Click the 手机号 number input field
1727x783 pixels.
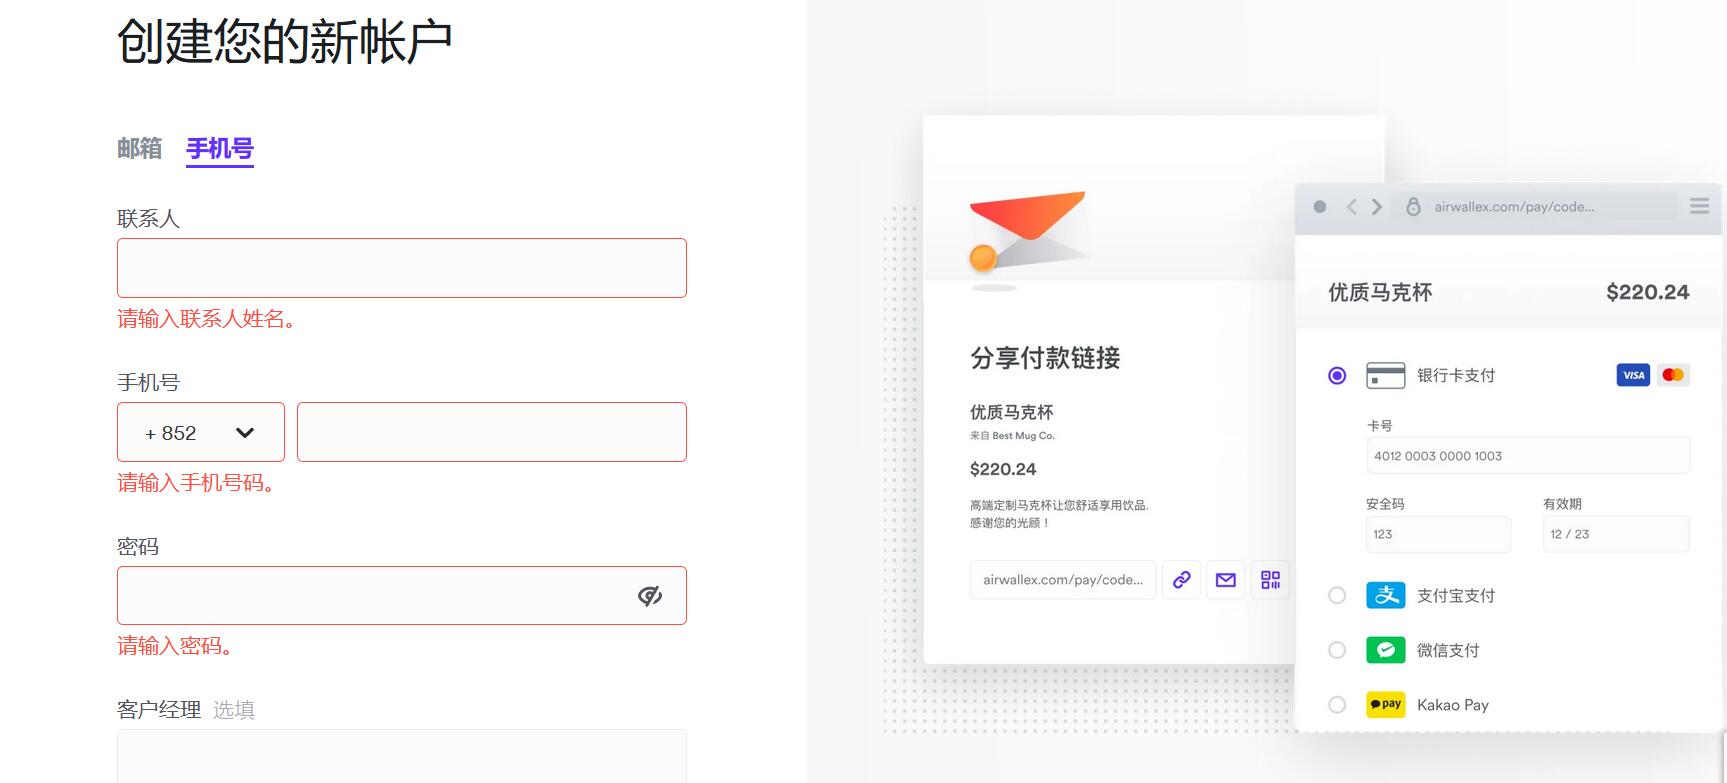click(x=492, y=432)
